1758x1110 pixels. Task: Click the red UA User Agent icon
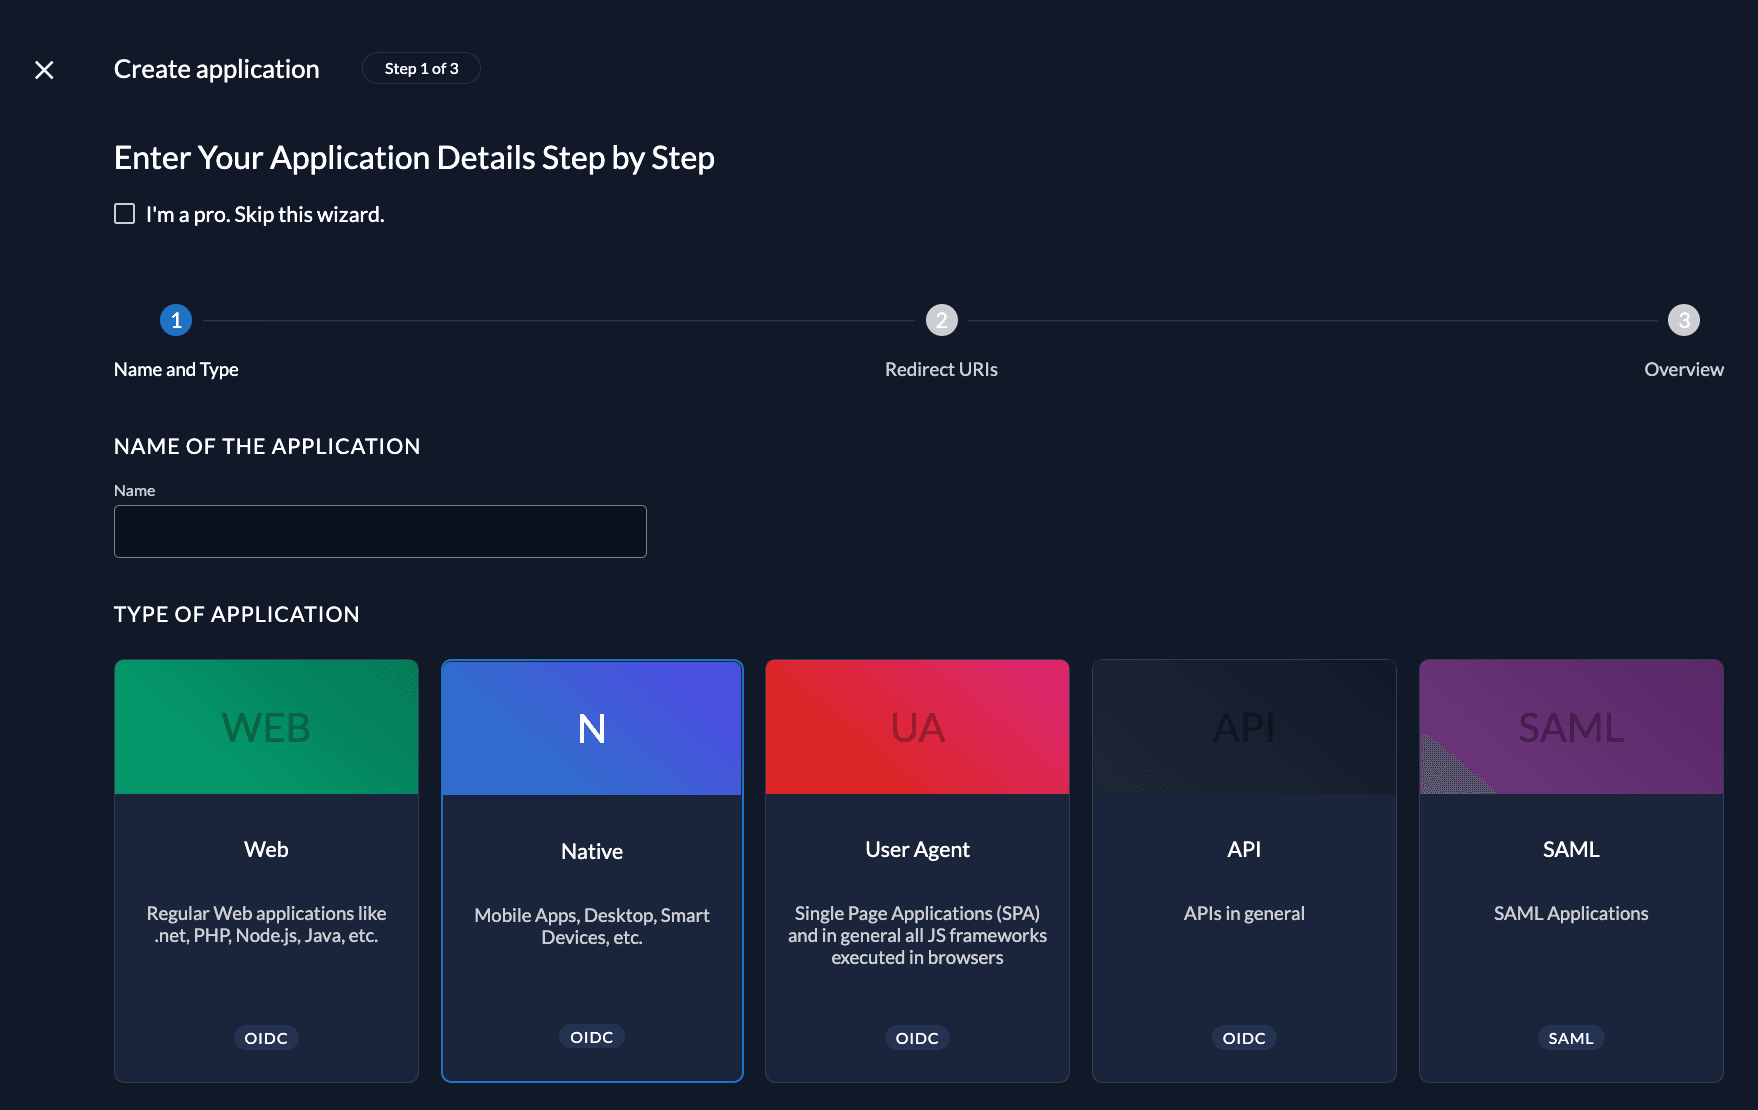point(916,726)
